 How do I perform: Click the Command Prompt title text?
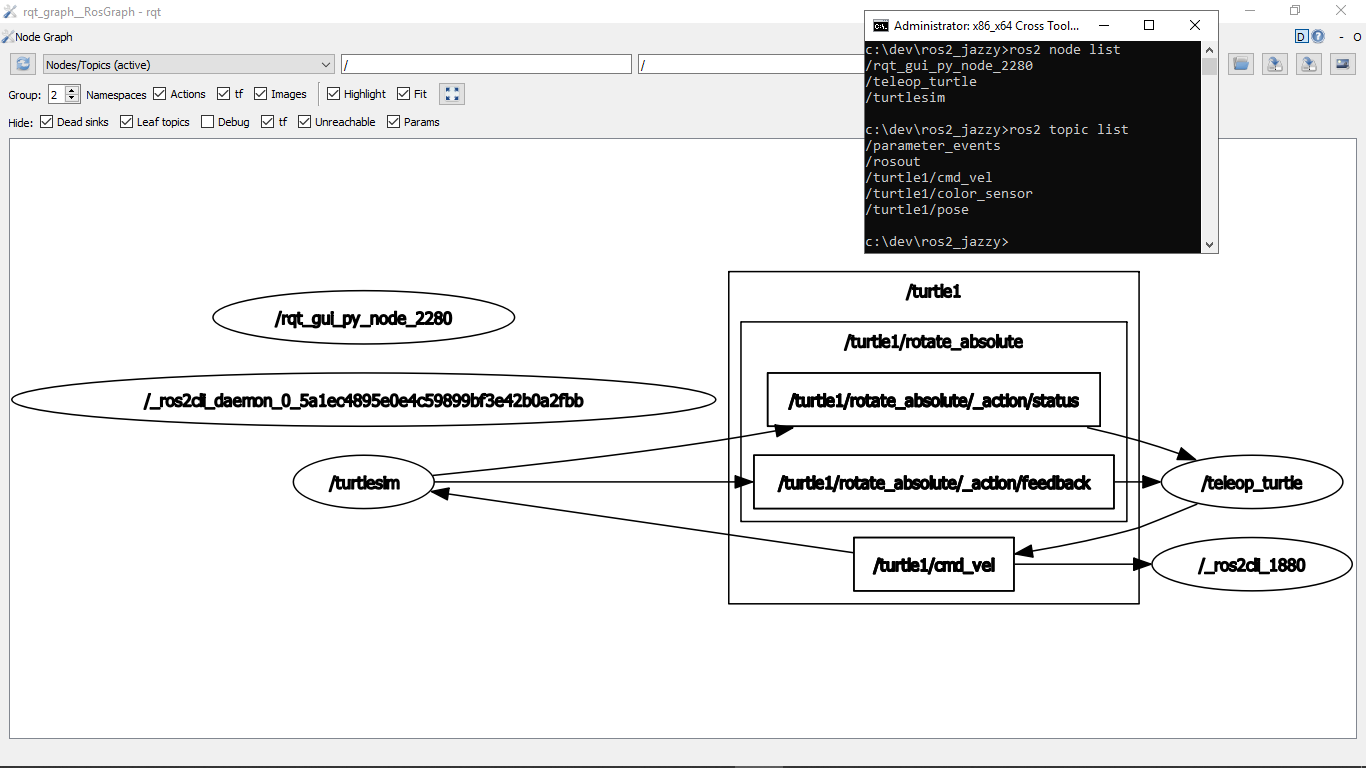[x=986, y=26]
